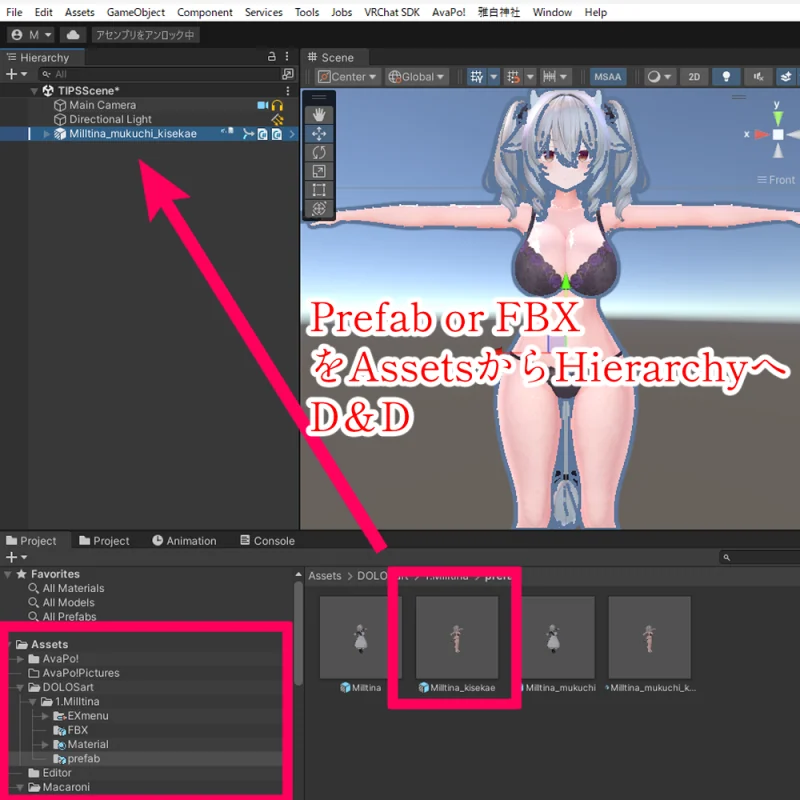Select the Scale tool
The image size is (800, 800).
(319, 171)
